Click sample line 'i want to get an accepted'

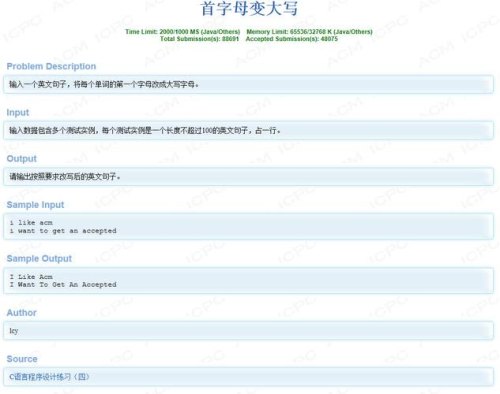[63, 231]
